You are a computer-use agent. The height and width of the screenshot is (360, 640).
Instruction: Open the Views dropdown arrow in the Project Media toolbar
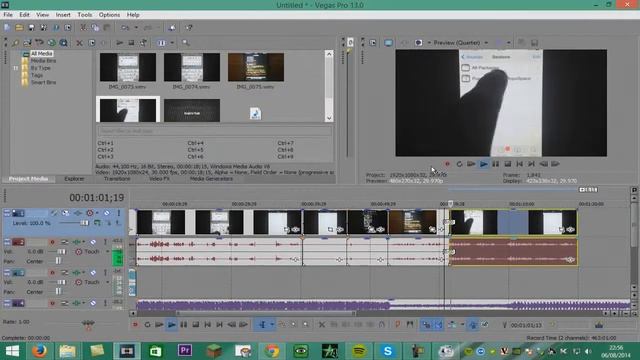click(172, 42)
